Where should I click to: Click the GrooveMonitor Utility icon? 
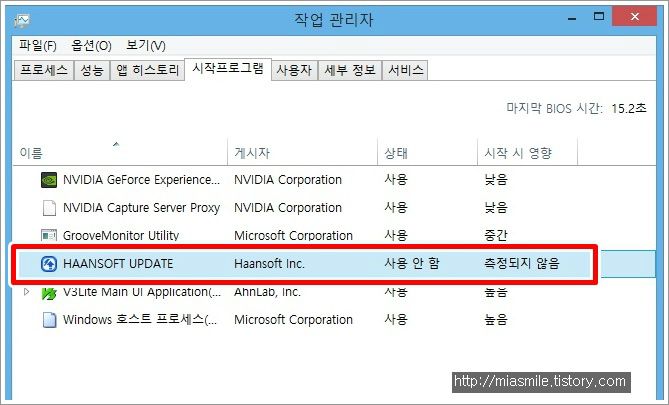[49, 235]
